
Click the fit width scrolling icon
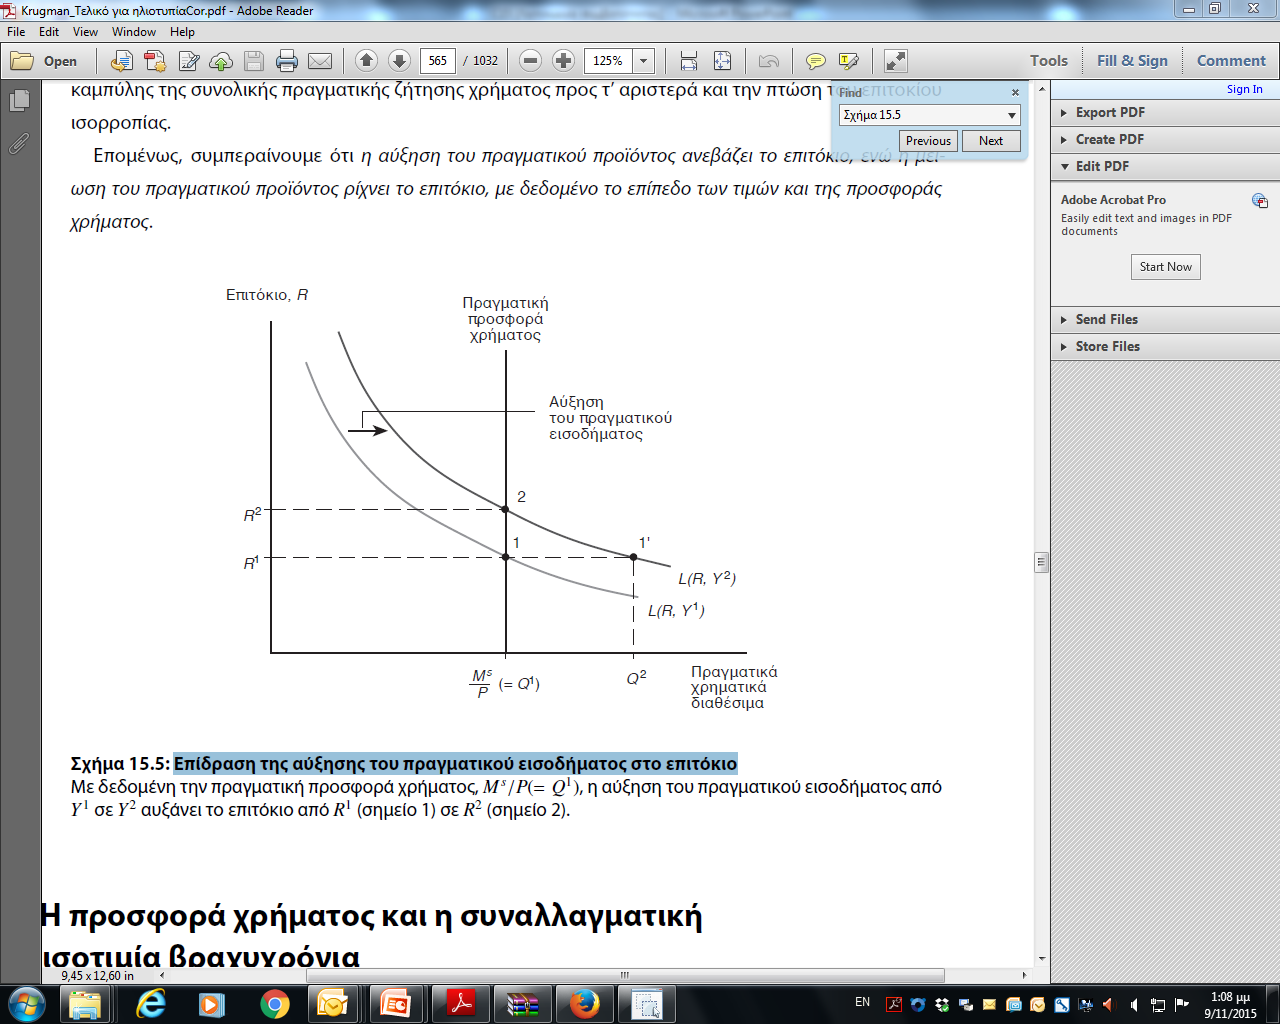689,61
